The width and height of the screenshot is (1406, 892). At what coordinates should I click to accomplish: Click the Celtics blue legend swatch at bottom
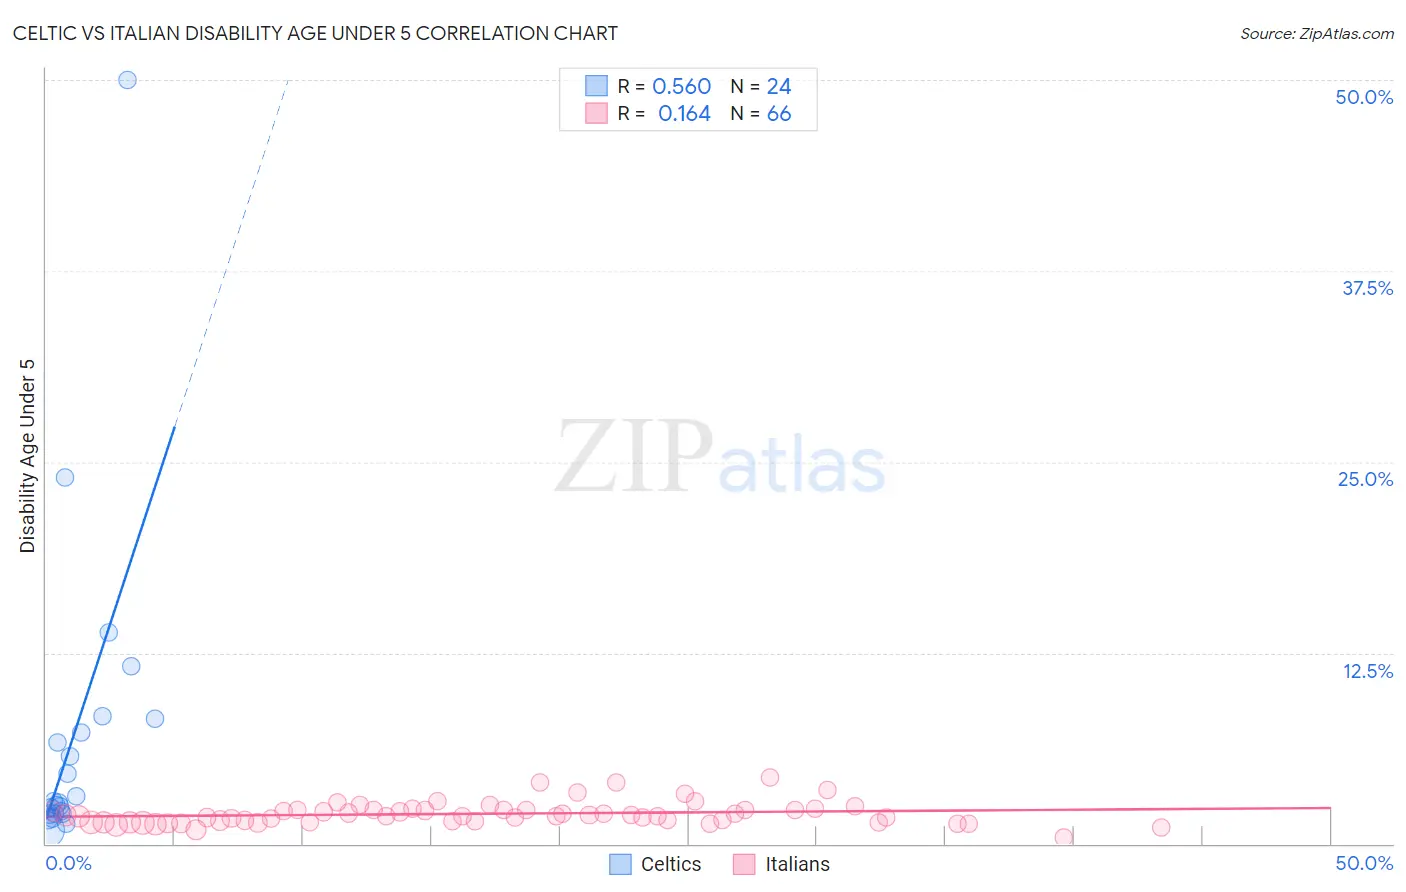[x=620, y=864]
